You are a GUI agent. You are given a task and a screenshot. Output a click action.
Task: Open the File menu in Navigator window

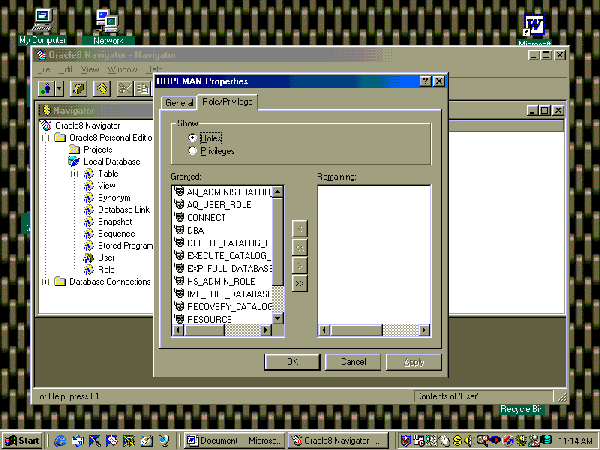[x=44, y=70]
